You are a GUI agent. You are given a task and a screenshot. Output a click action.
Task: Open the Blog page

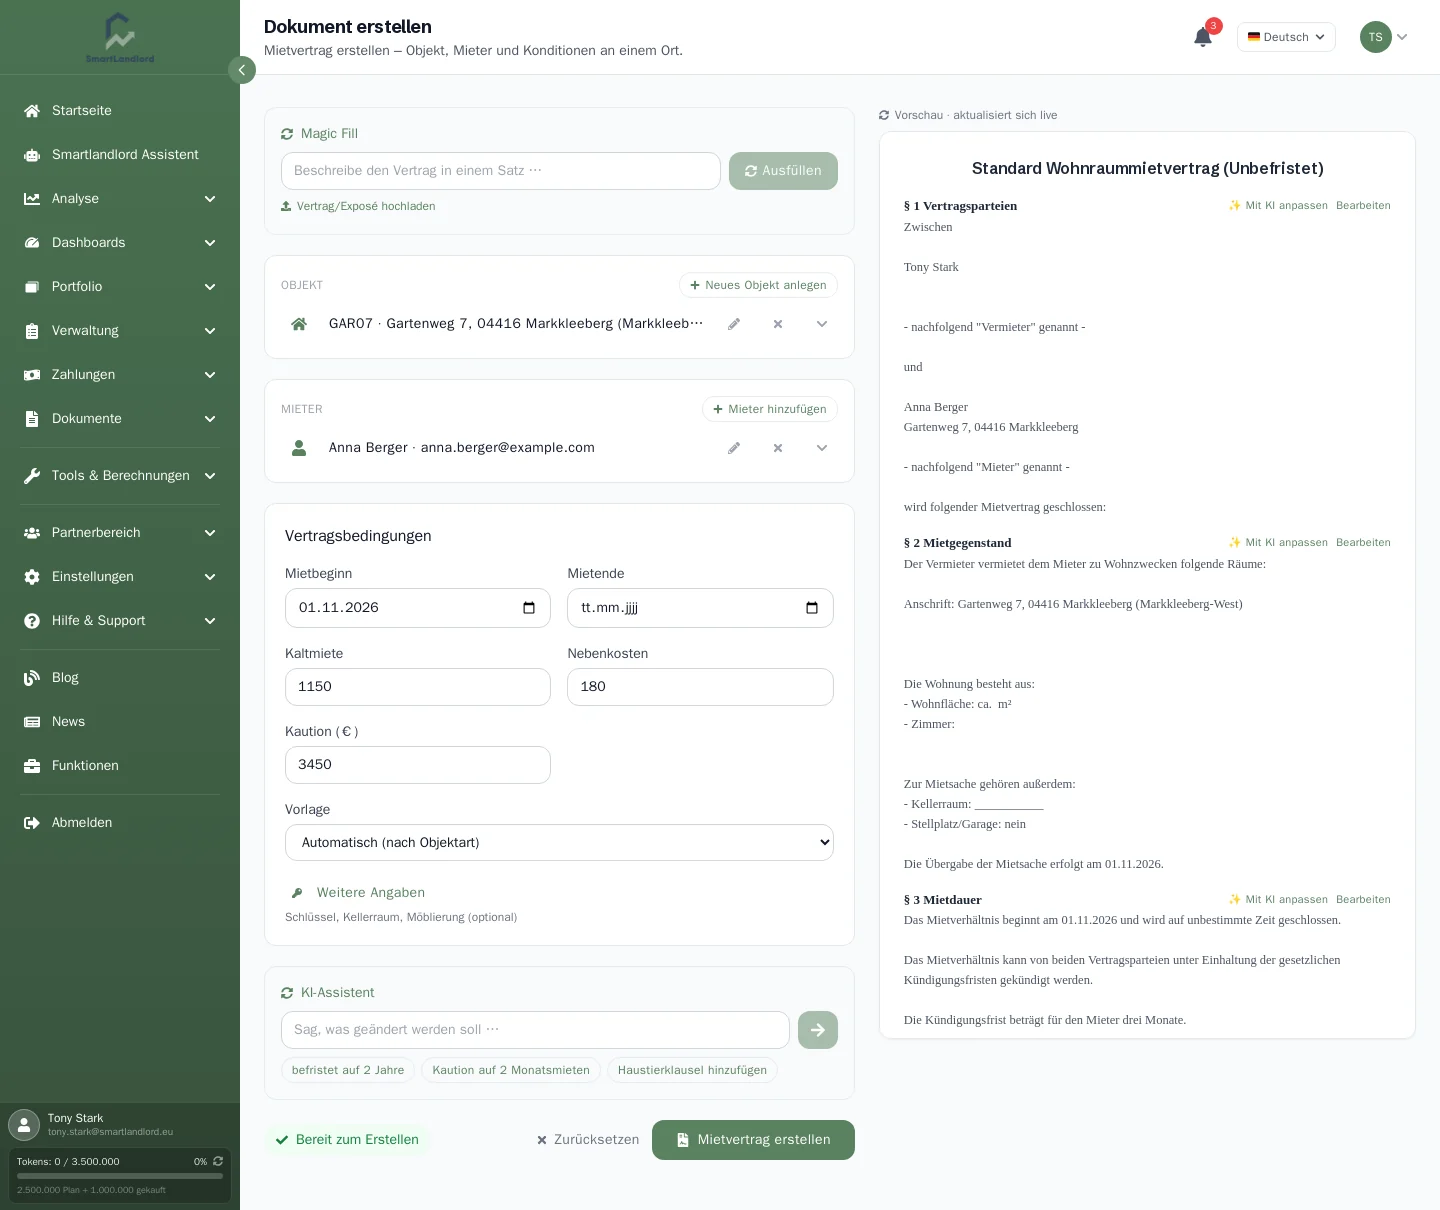120,678
